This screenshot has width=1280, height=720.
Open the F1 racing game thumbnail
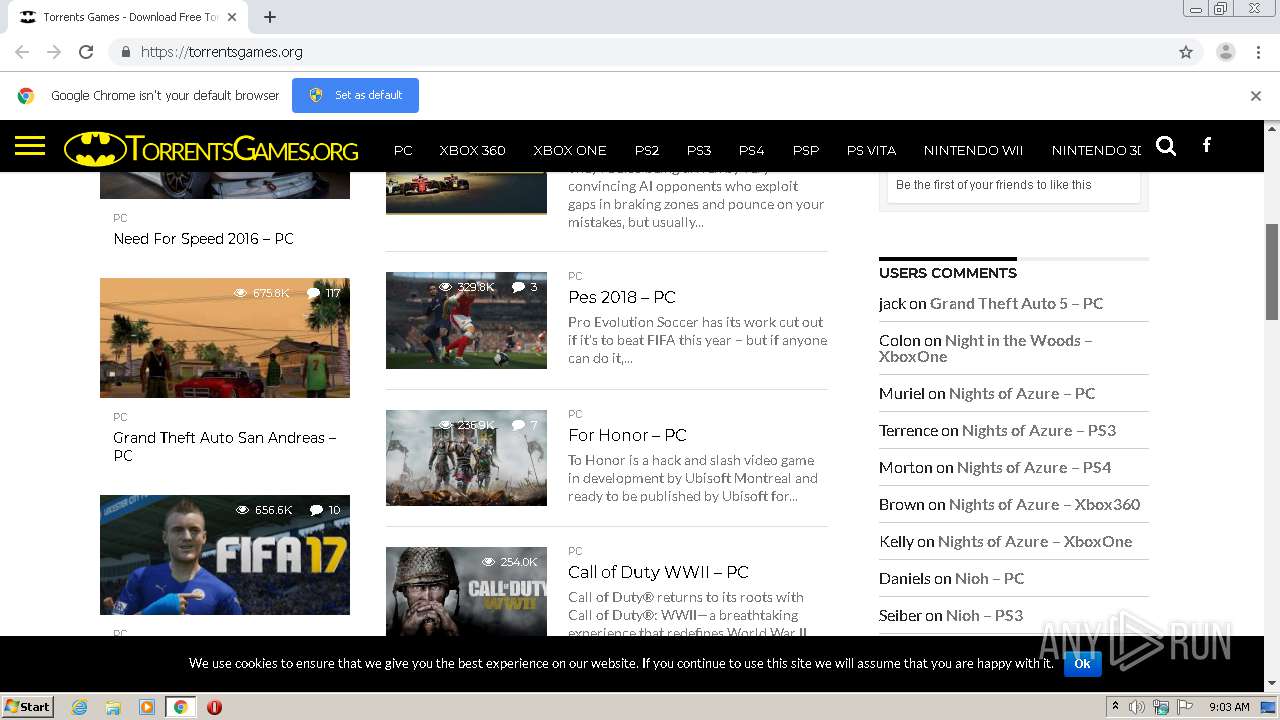pyautogui.click(x=466, y=193)
